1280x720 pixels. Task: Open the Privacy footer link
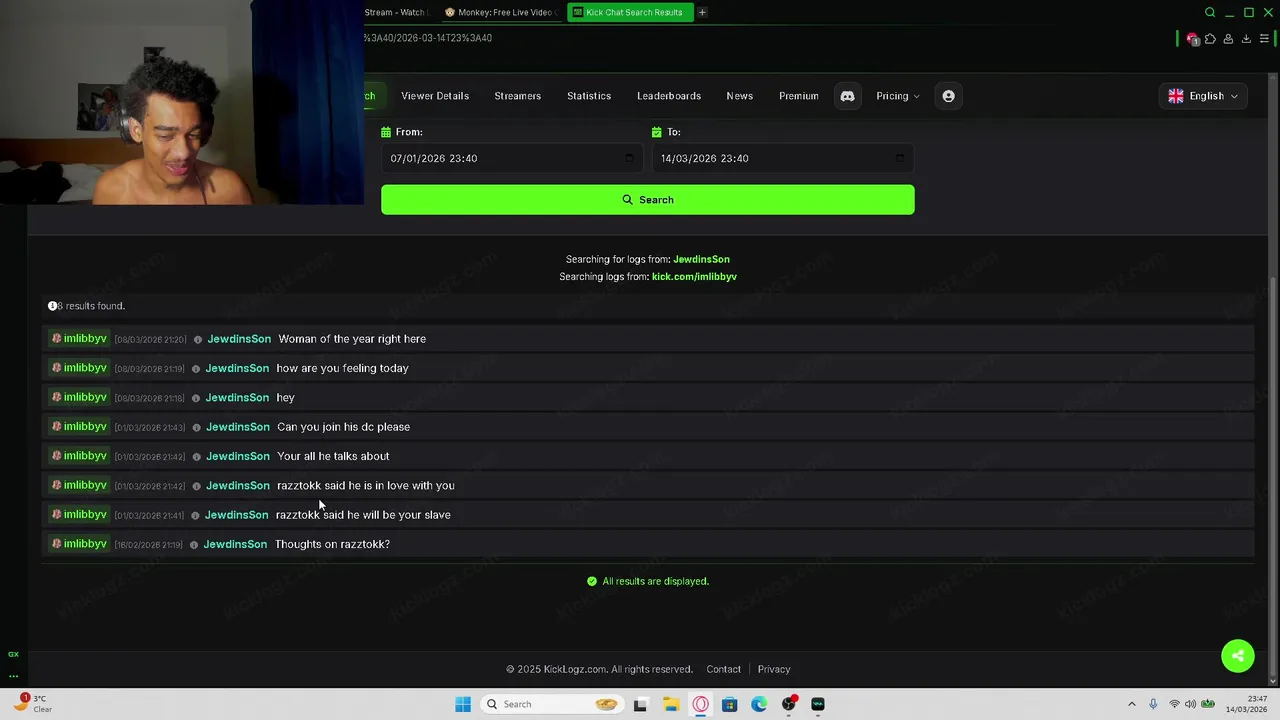click(774, 669)
